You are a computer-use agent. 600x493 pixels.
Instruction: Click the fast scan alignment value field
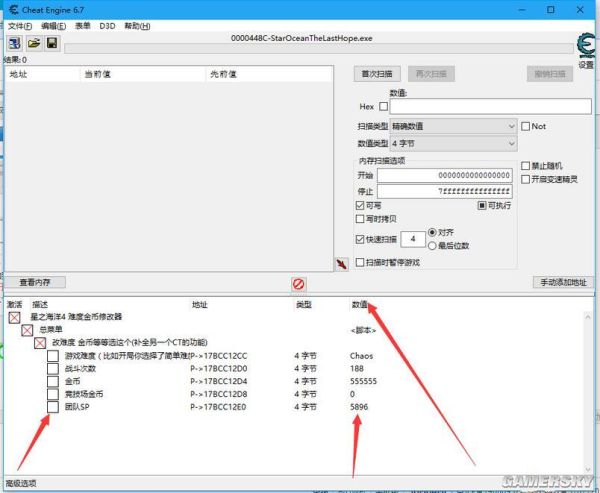(413, 239)
